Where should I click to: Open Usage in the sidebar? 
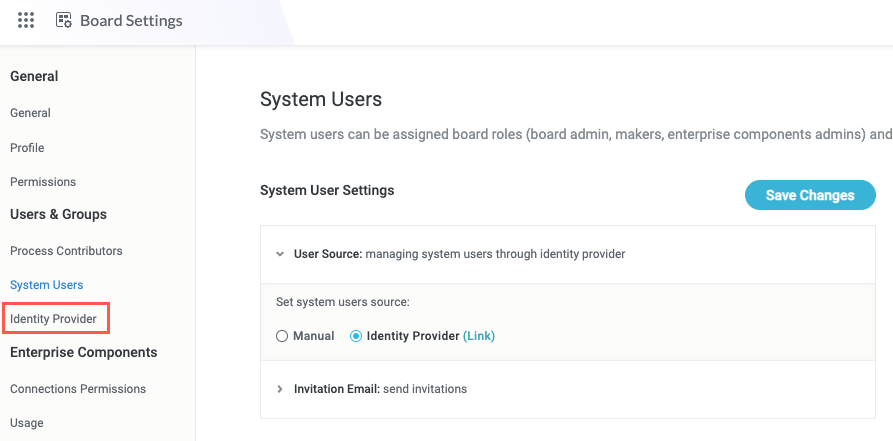tap(27, 423)
